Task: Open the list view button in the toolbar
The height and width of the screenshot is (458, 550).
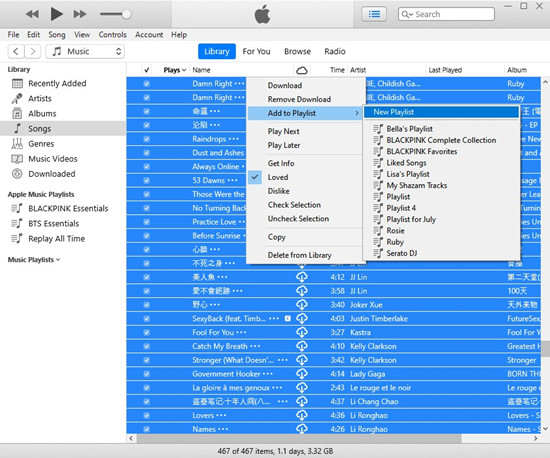Action: 374,14
